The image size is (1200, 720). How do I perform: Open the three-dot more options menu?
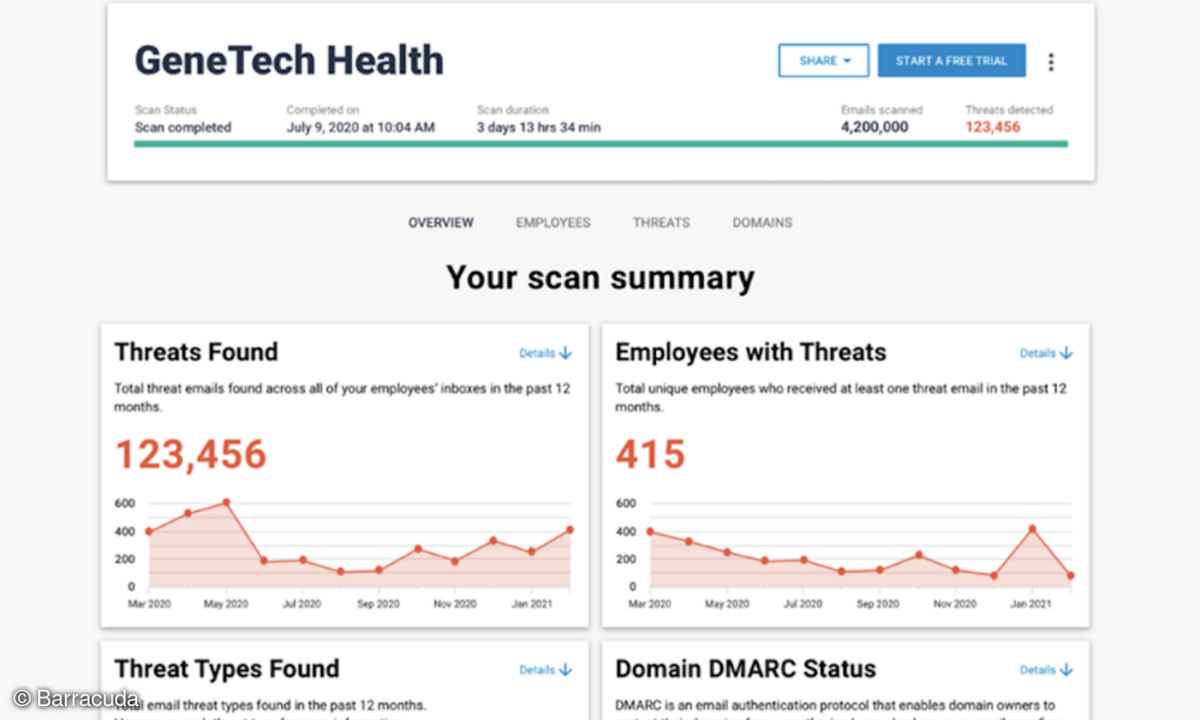(1050, 62)
